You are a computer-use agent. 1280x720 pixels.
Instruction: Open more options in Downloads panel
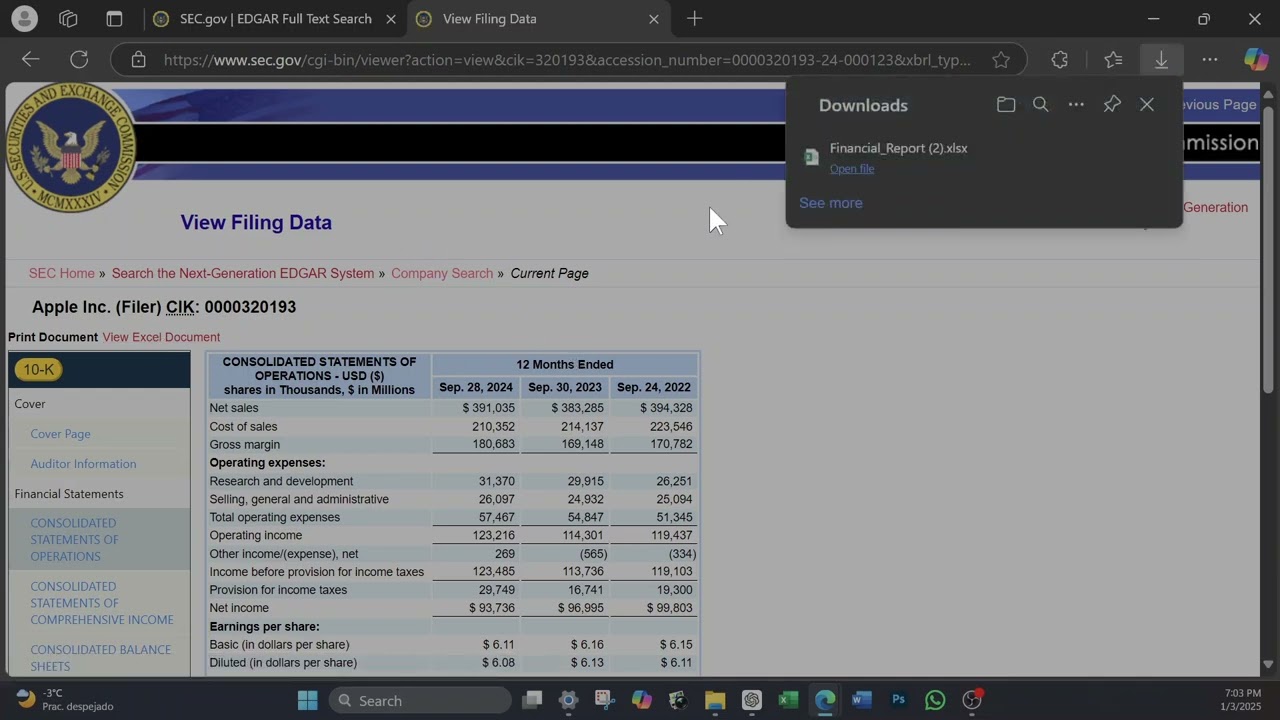[x=1076, y=105]
